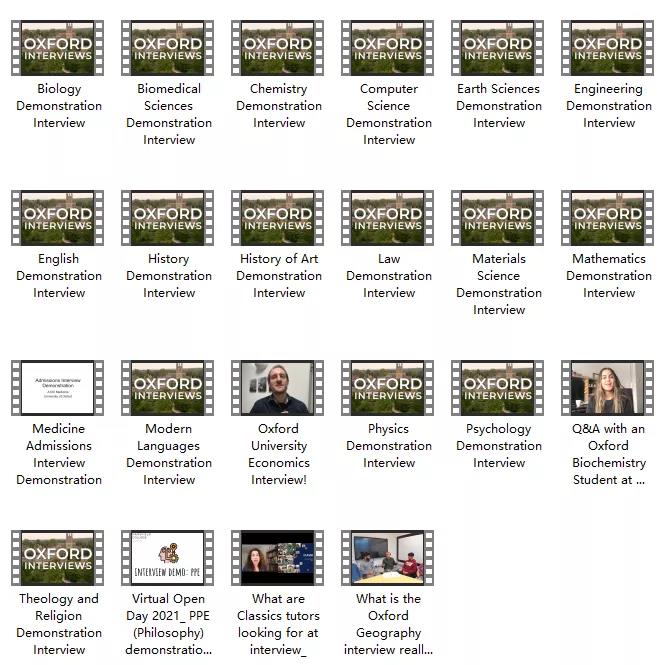The image size is (660, 665).
Task: Click the History Demonstration Interview video thumbnail
Action: point(167,218)
